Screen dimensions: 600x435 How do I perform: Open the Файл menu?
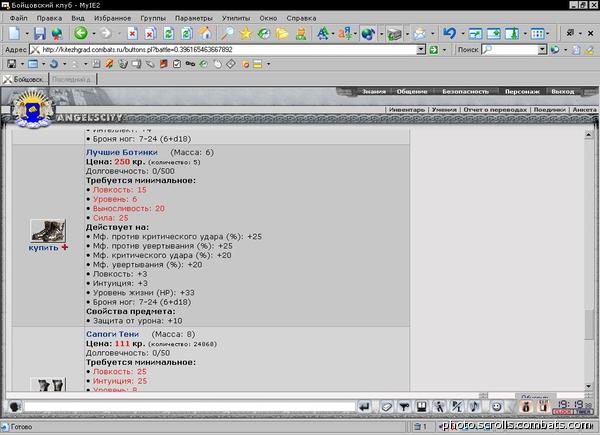click(18, 18)
